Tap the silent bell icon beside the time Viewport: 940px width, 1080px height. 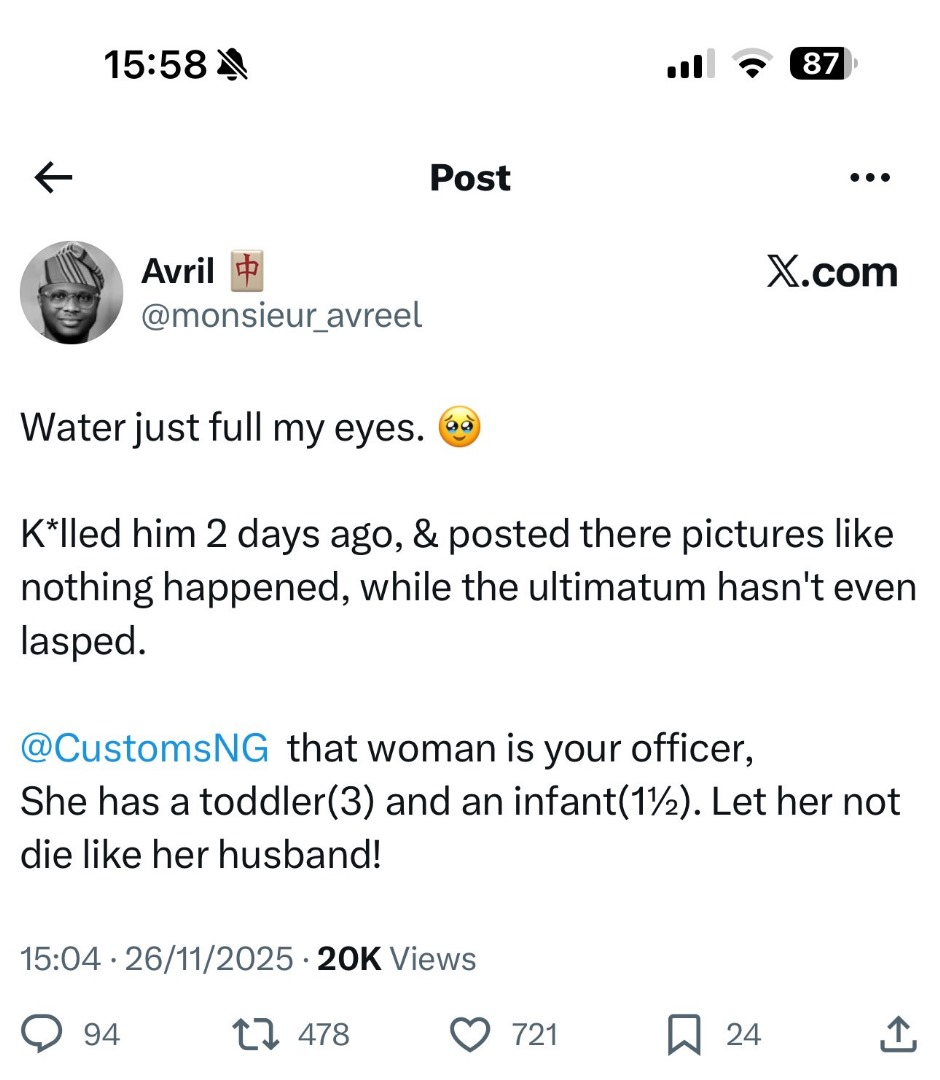232,66
